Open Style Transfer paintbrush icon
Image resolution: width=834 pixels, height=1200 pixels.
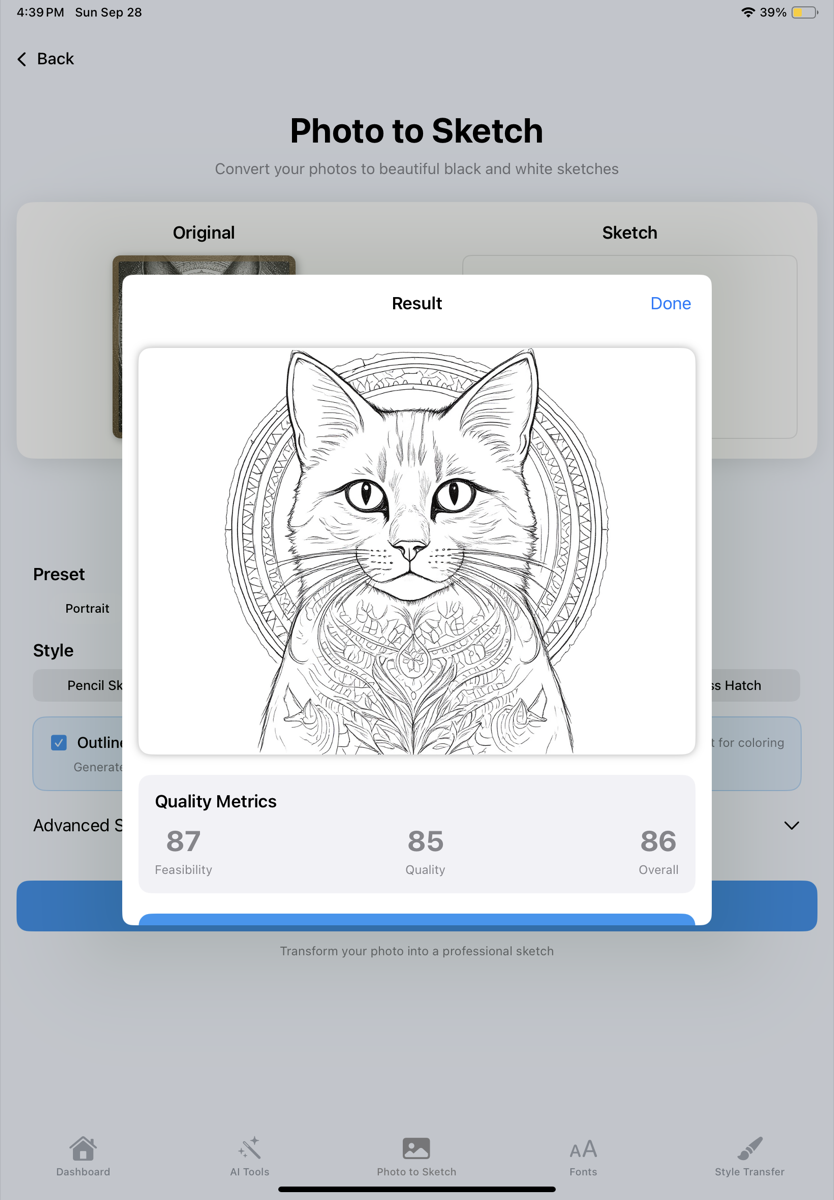coord(749,1148)
